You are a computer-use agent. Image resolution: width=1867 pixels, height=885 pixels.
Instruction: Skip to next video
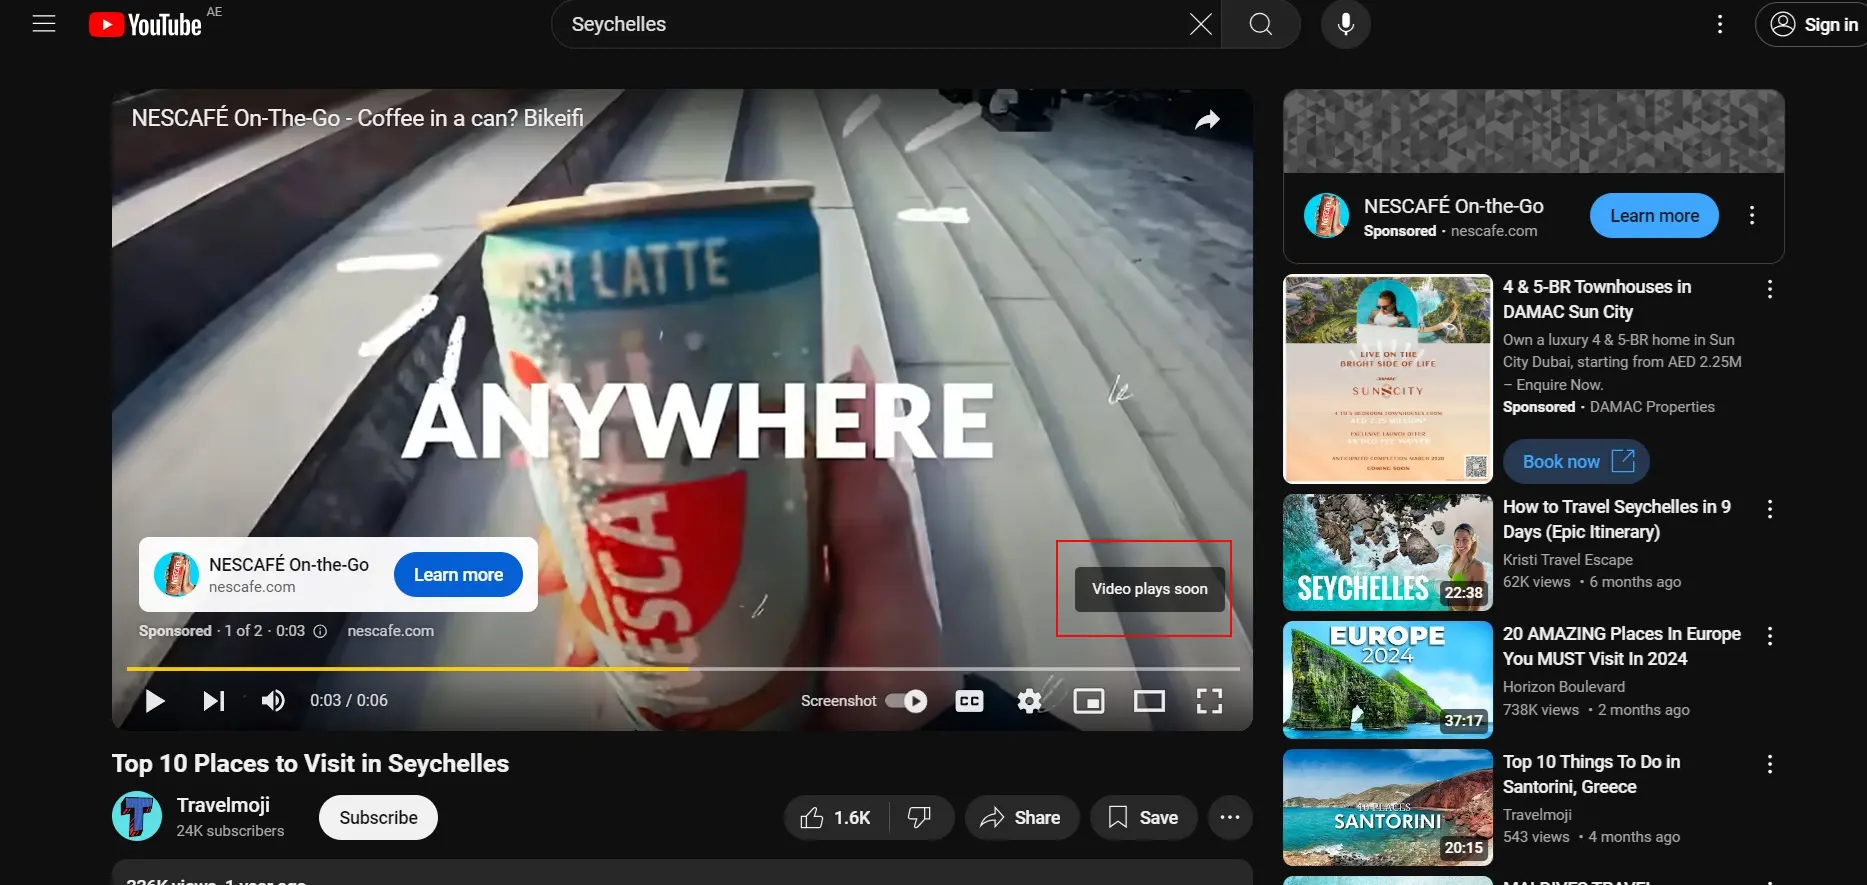[x=214, y=701]
